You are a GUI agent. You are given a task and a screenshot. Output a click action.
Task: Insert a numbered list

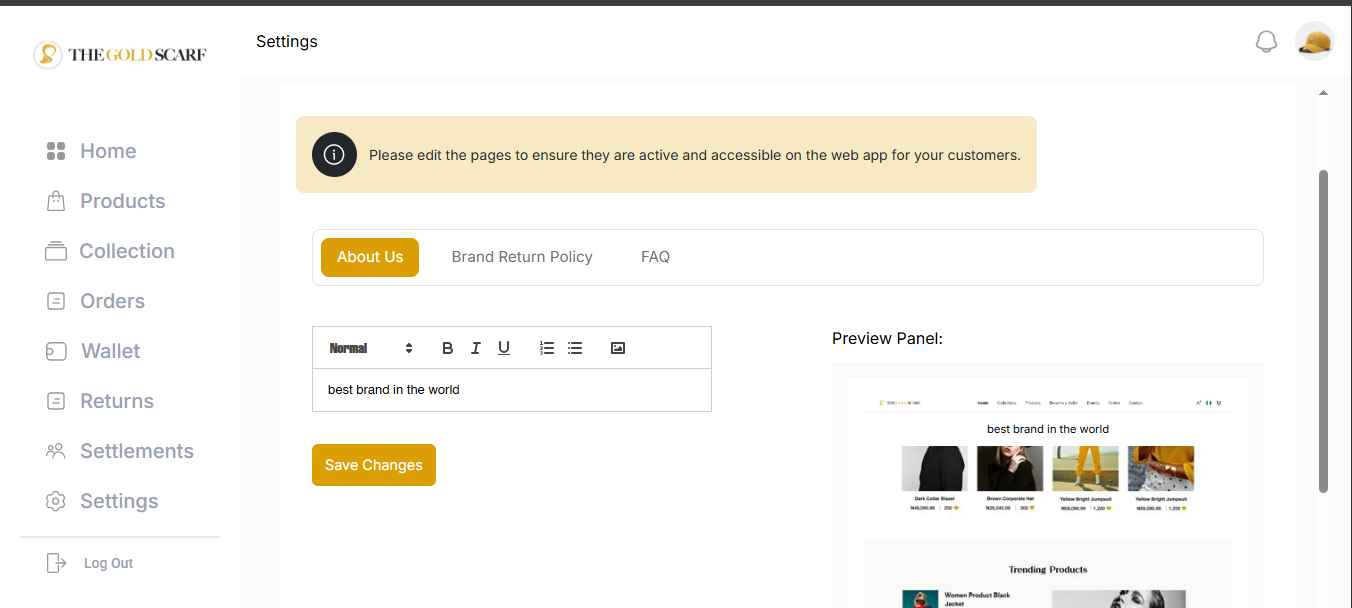pyautogui.click(x=547, y=348)
